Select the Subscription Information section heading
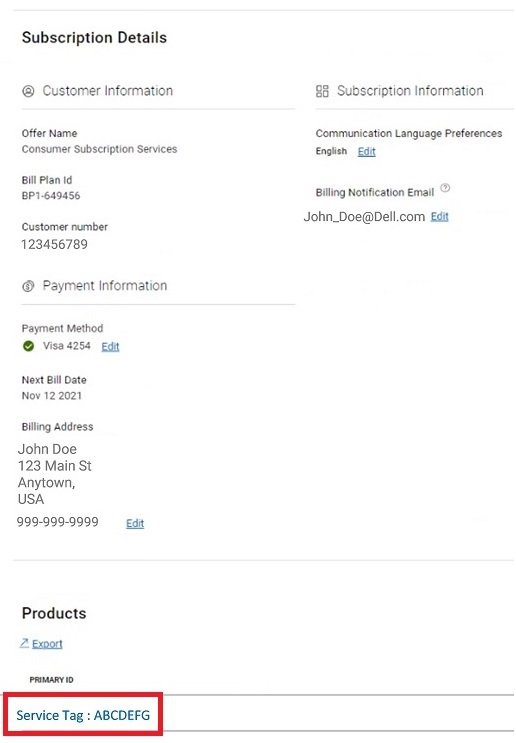Image resolution: width=516 pixels, height=743 pixels. point(410,91)
